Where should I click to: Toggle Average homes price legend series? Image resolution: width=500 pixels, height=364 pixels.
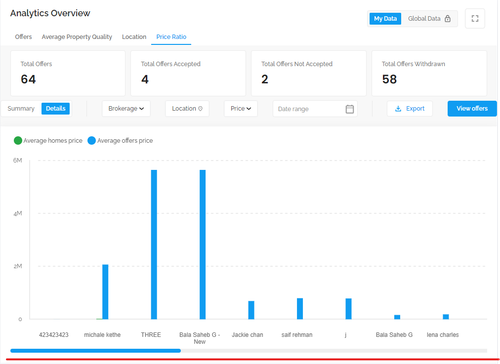click(x=48, y=141)
